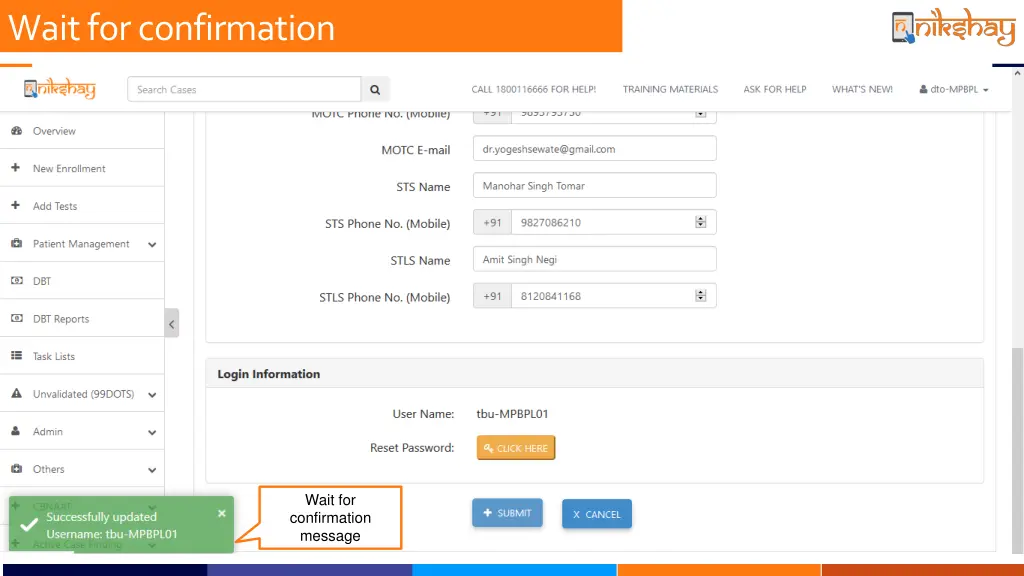Click the Task Lists list icon
The height and width of the screenshot is (576, 1024).
16,355
